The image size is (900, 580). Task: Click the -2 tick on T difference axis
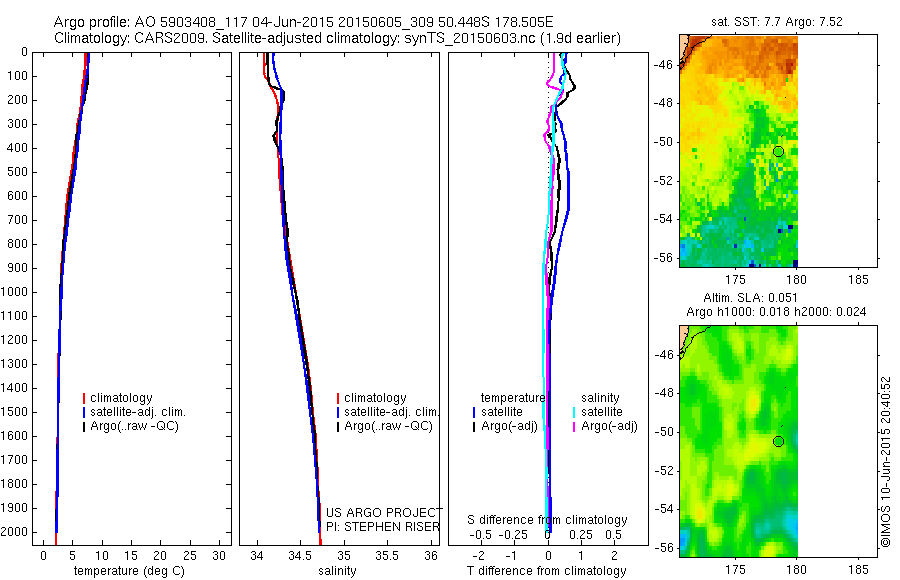tap(479, 556)
